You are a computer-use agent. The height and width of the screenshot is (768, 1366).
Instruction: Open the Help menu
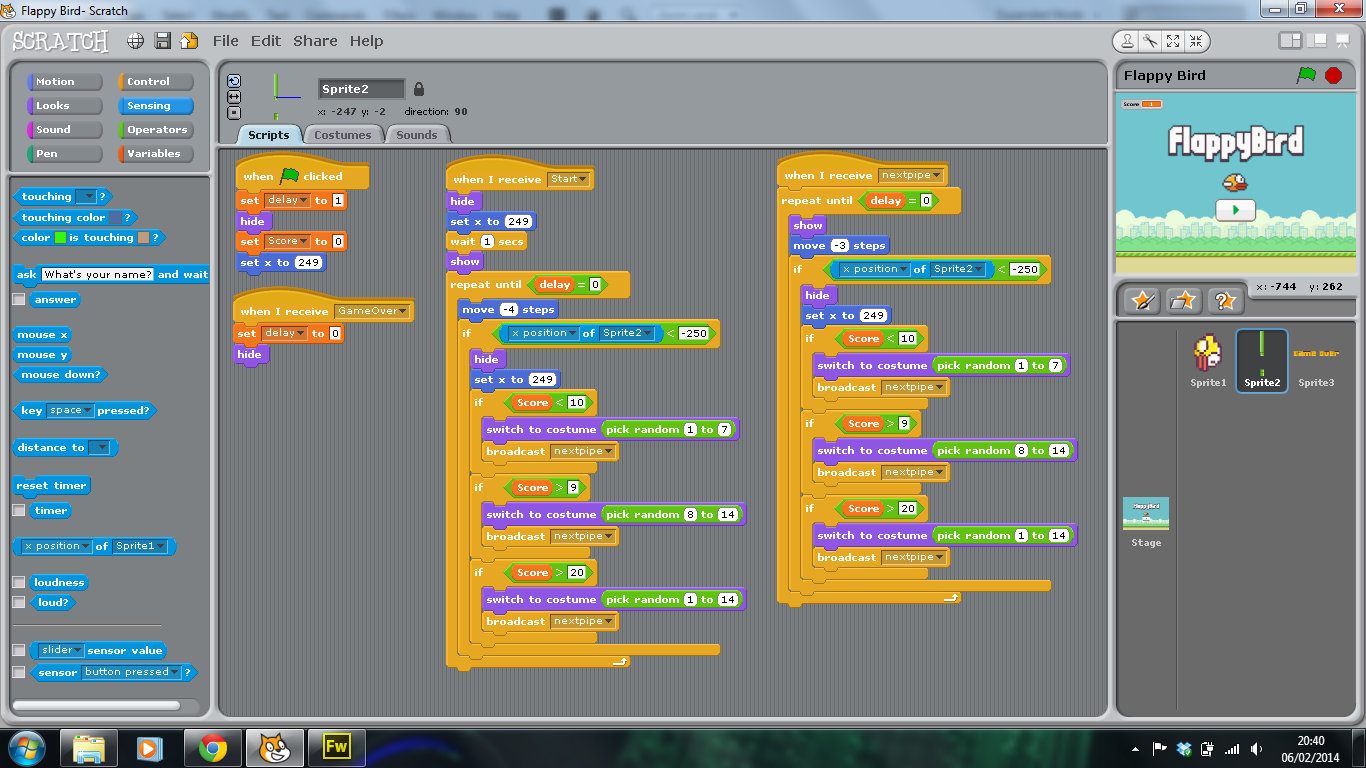point(367,41)
